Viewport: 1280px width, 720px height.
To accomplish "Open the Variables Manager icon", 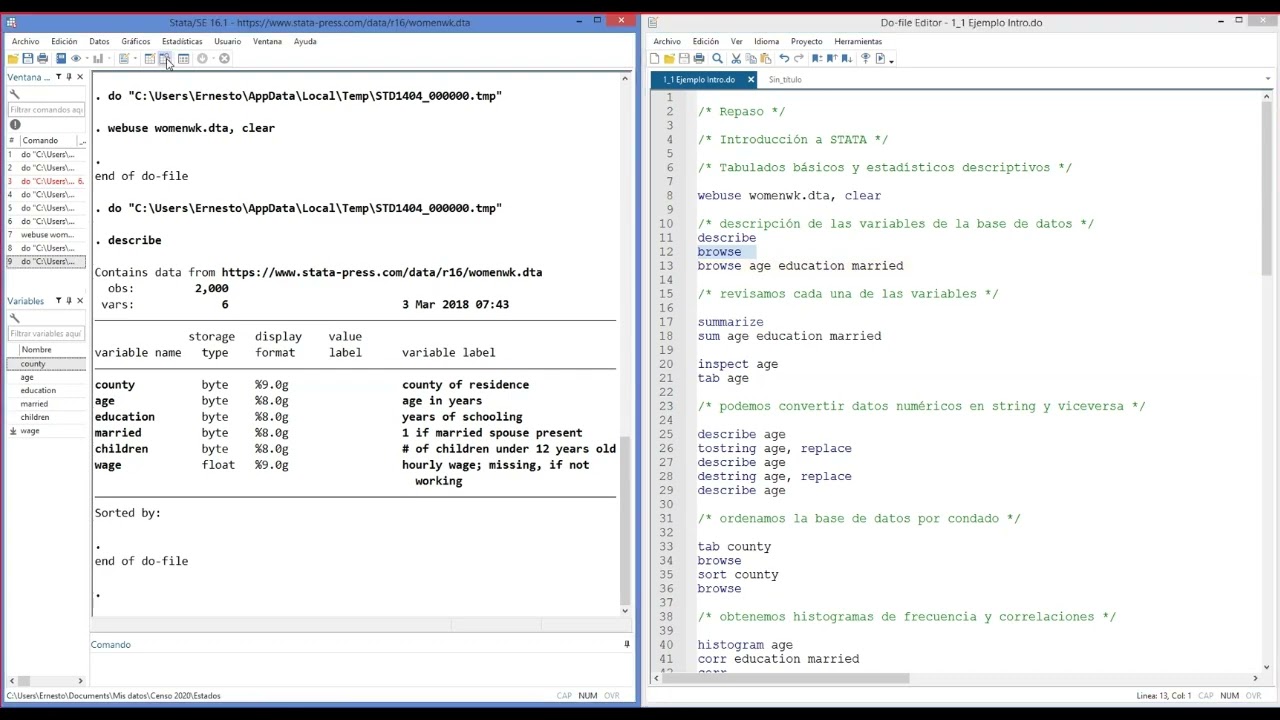I will (184, 58).
